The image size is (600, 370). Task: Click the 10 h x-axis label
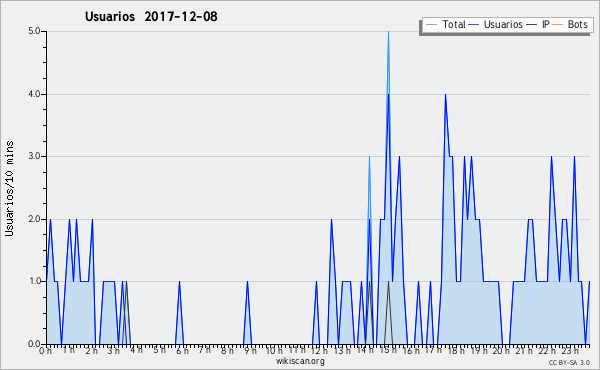(274, 350)
